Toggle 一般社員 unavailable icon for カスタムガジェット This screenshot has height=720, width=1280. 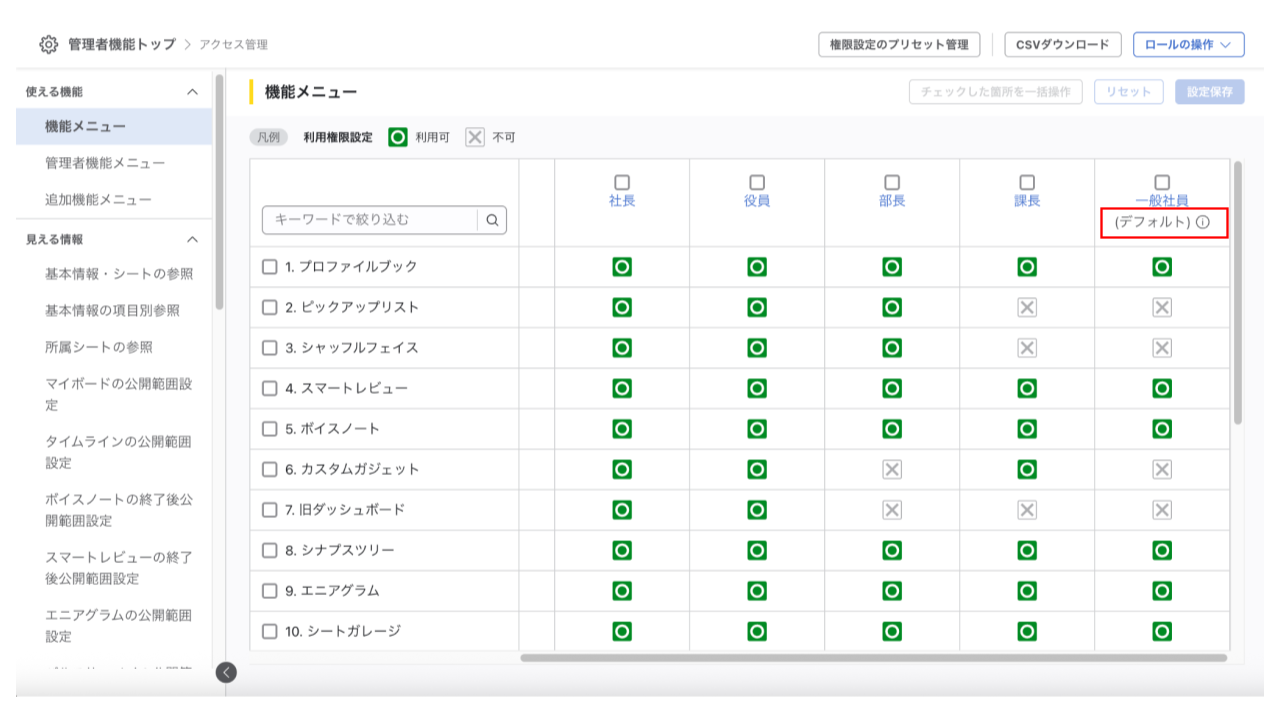pyautogui.click(x=1162, y=469)
